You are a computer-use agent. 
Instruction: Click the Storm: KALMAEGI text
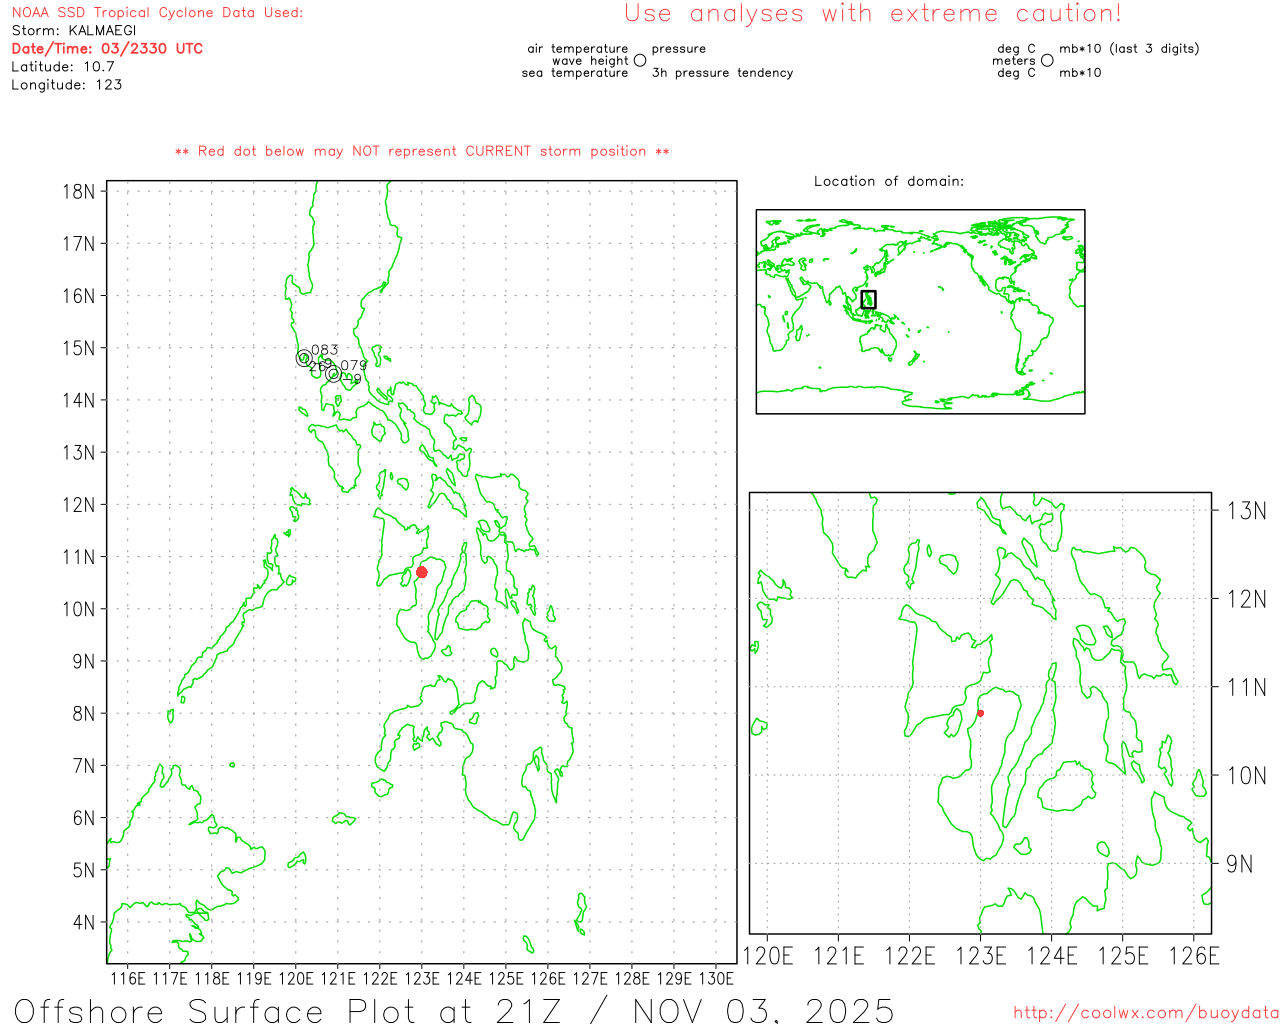(74, 31)
